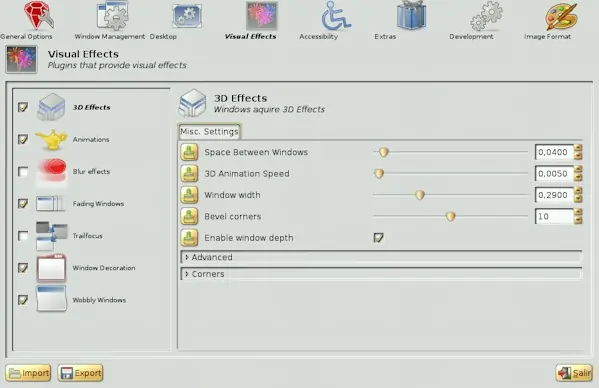This screenshot has width=599, height=388.
Task: Click Visual Effects header fireworks thumbnail
Action: pyautogui.click(x=21, y=59)
